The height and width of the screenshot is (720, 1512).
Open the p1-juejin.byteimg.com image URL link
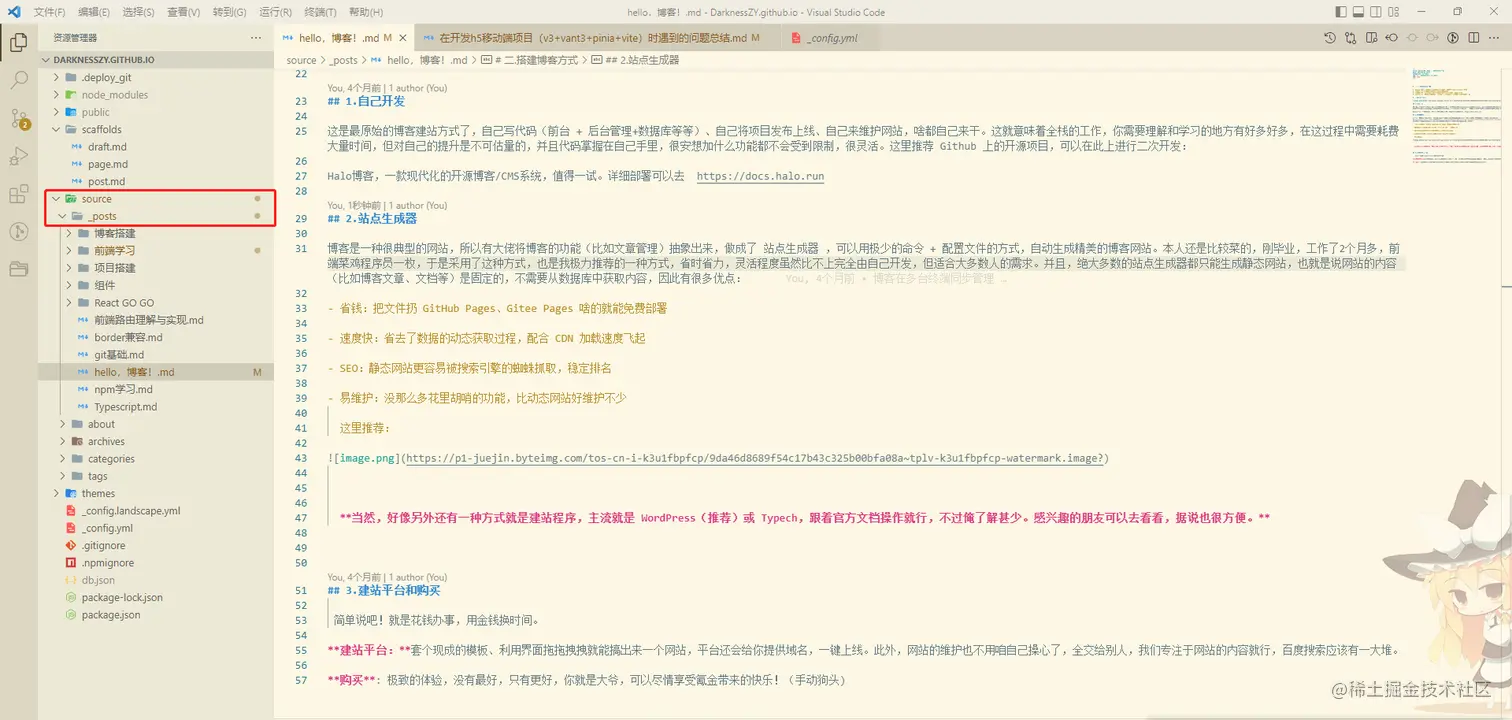754,458
